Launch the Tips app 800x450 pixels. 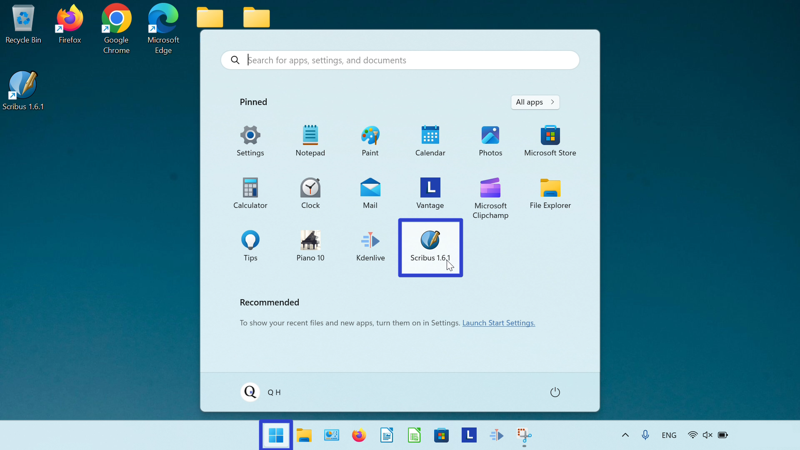point(250,246)
